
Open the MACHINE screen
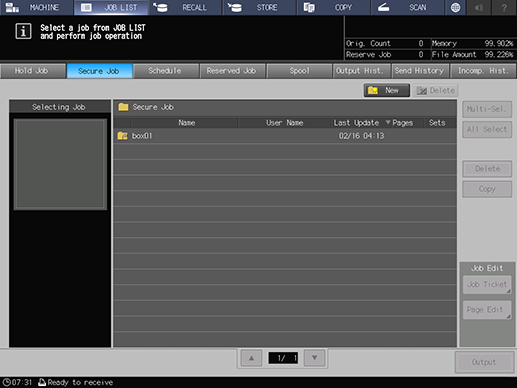click(x=36, y=7)
